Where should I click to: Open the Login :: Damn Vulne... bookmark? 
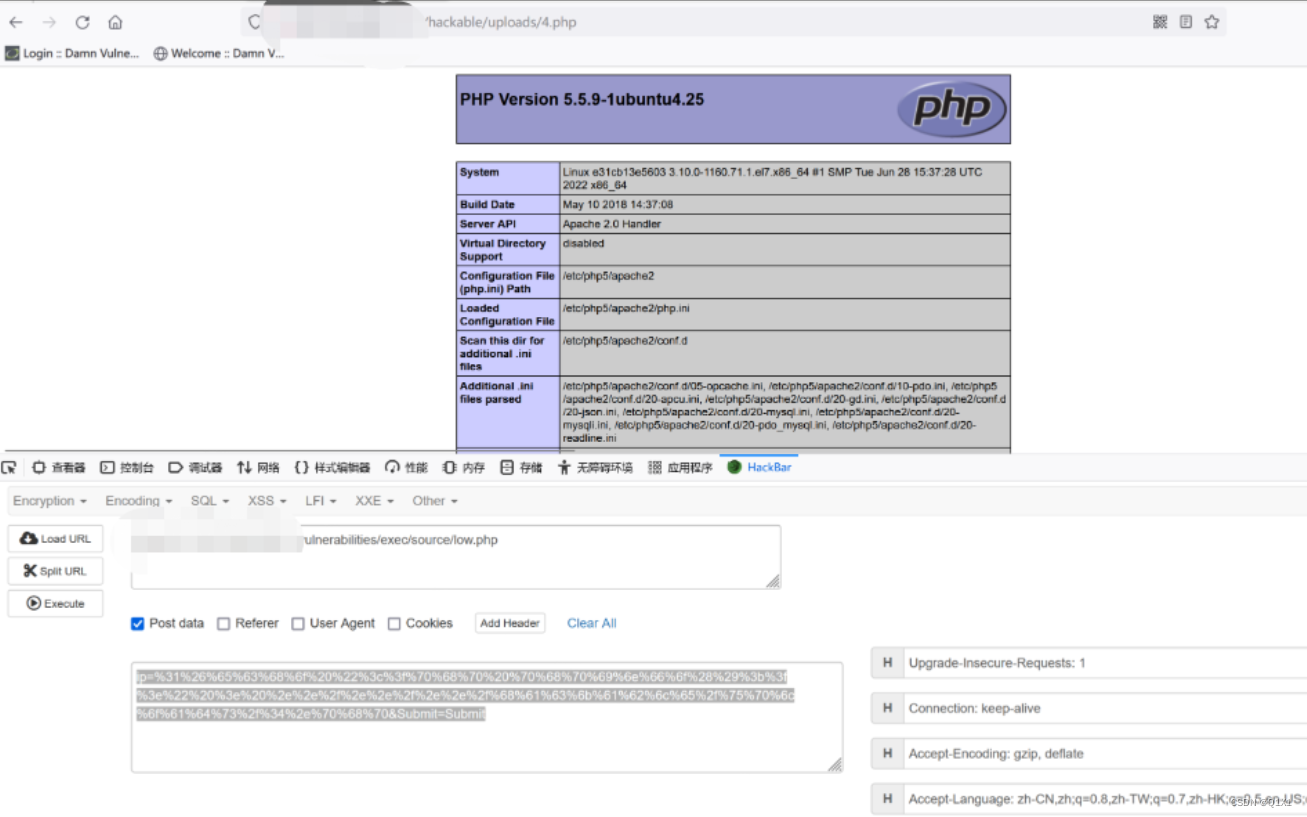(x=72, y=54)
